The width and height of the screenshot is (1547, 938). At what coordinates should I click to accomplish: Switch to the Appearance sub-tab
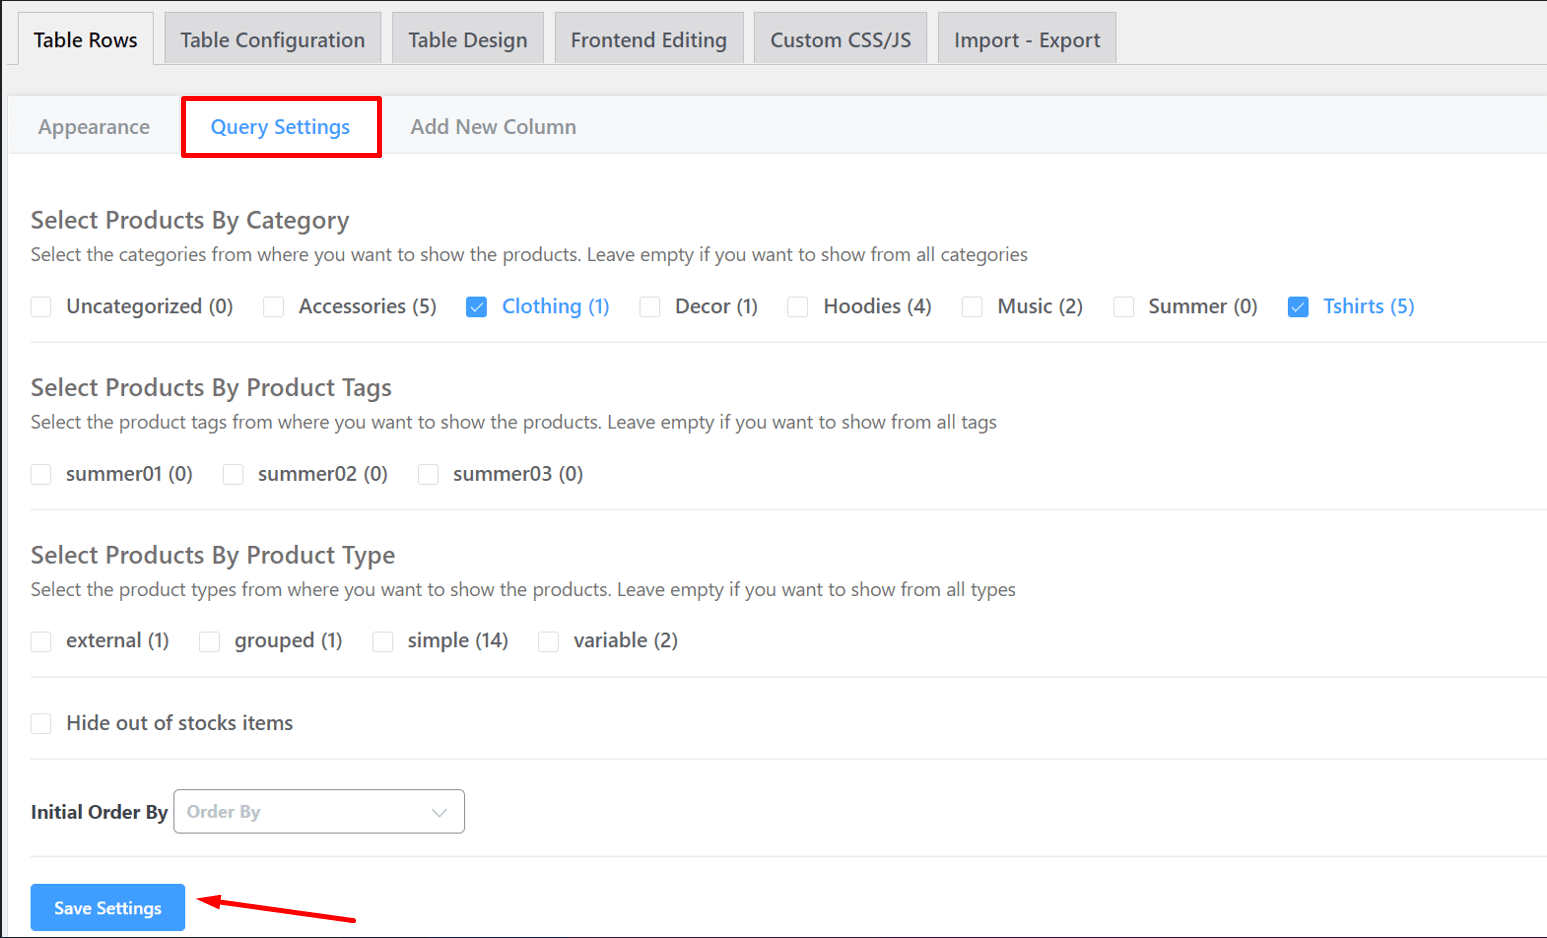pyautogui.click(x=93, y=126)
